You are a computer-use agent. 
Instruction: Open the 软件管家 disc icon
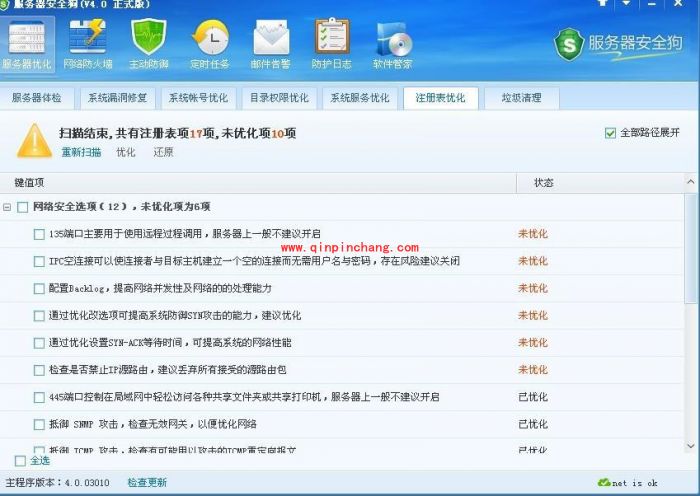[393, 43]
